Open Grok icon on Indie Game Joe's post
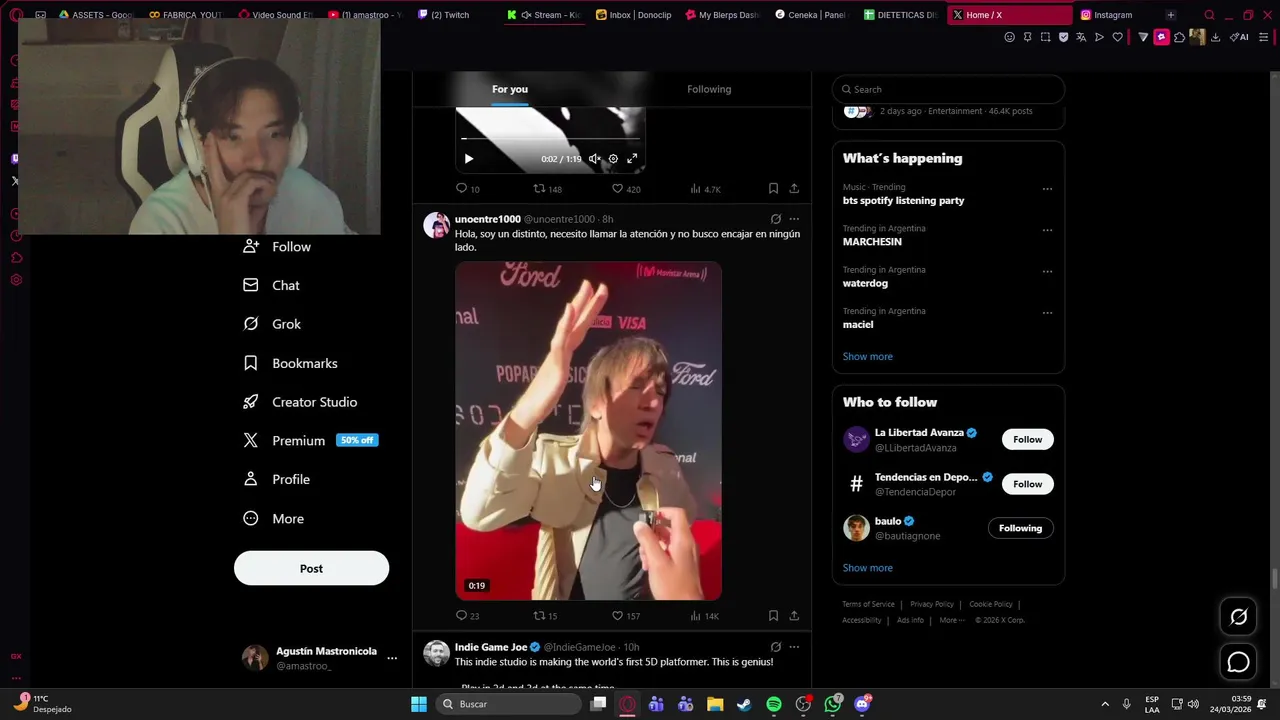1280x720 pixels. tap(775, 647)
